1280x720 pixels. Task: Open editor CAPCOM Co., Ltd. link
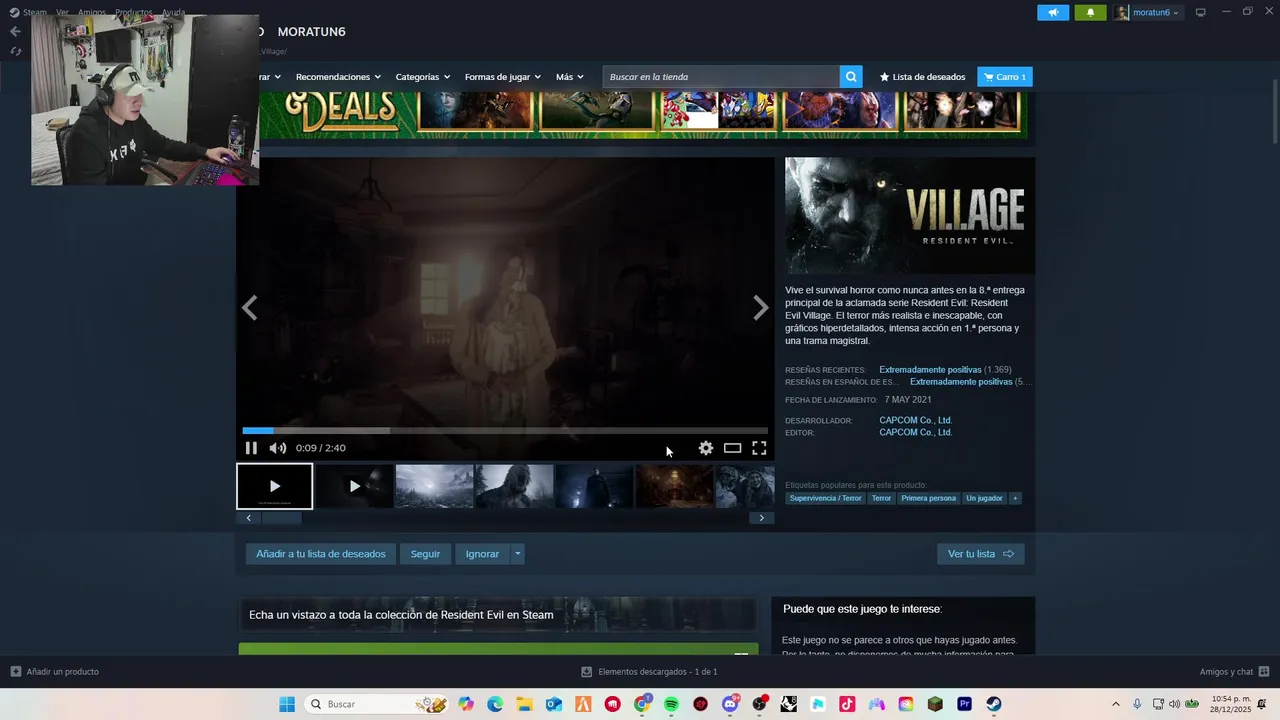tap(915, 432)
